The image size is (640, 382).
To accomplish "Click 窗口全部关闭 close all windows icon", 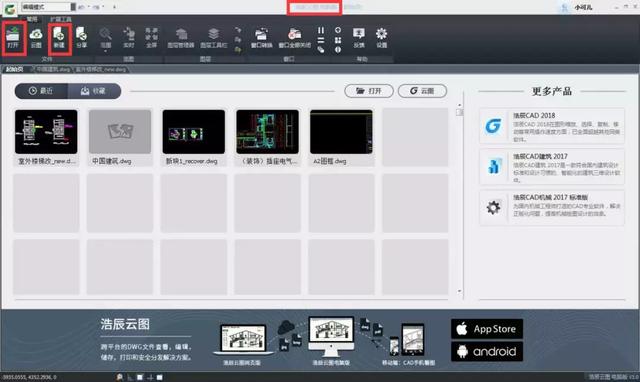I will point(295,38).
